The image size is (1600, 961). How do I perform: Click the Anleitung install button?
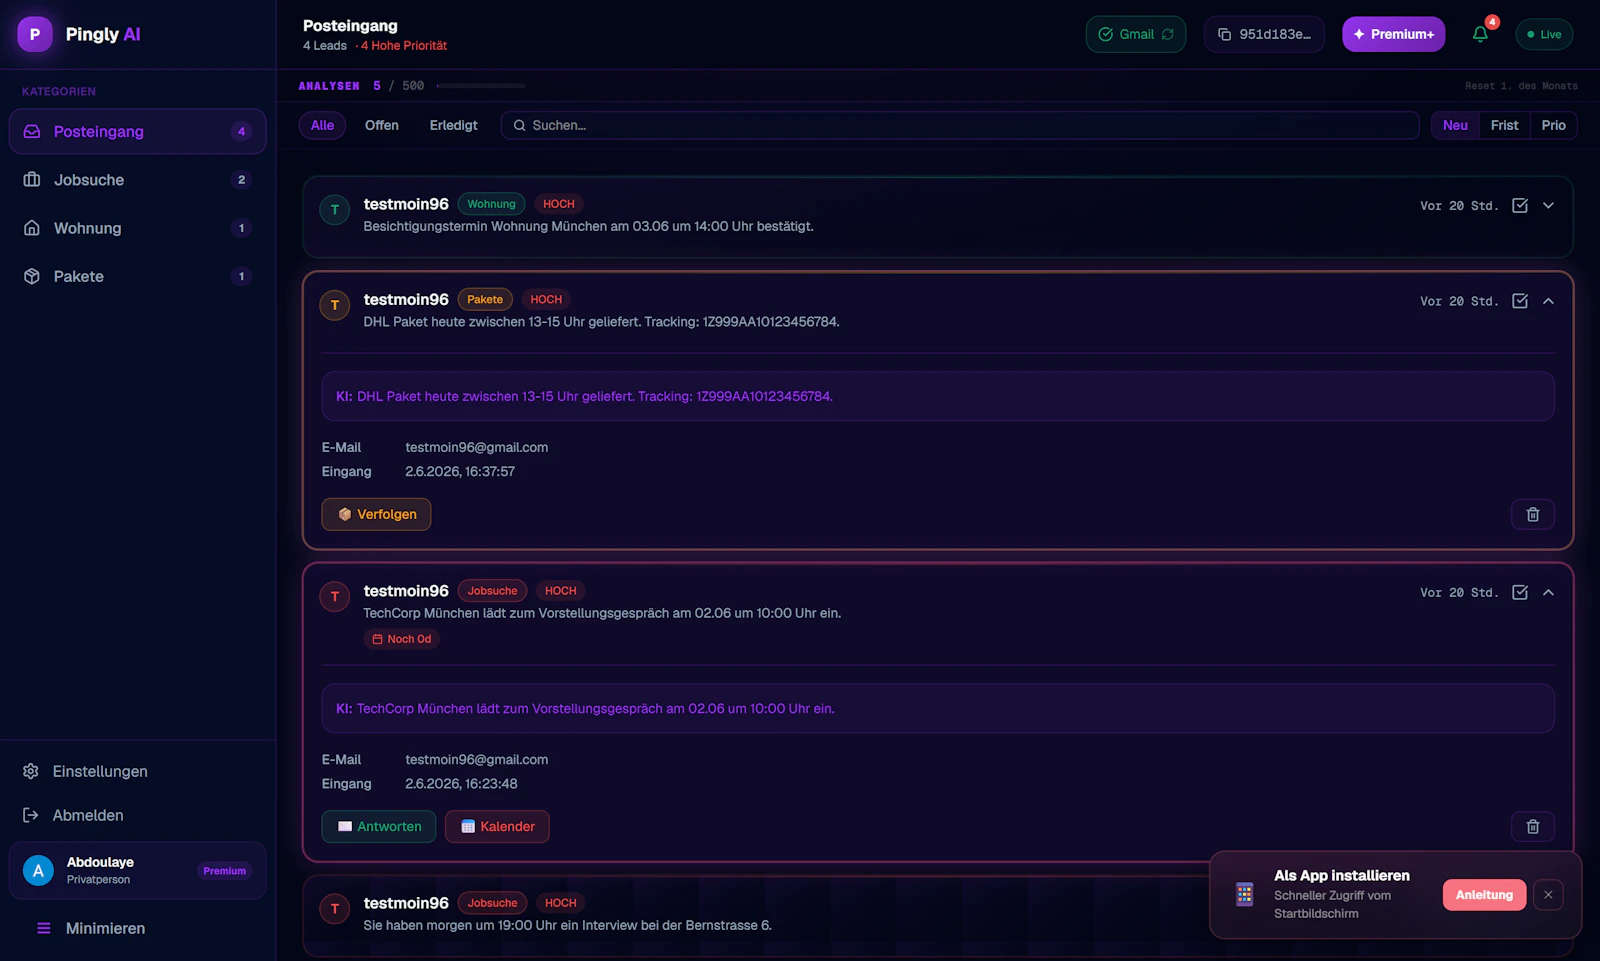pyautogui.click(x=1484, y=895)
